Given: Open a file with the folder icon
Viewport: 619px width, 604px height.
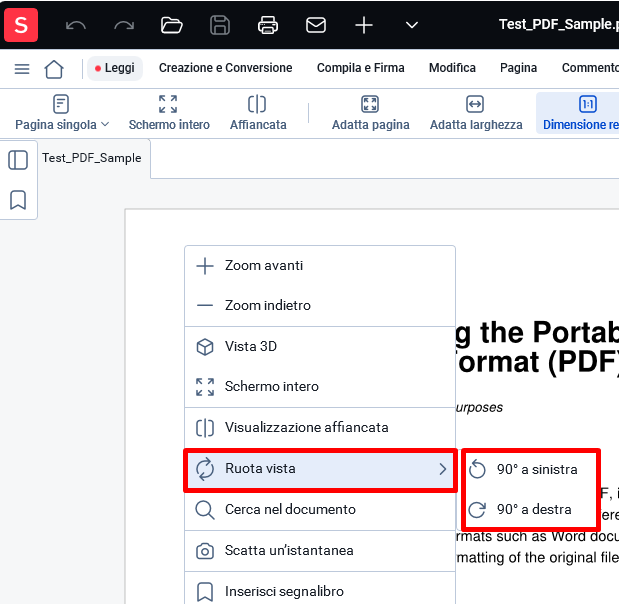Looking at the screenshot, I should click(x=172, y=25).
